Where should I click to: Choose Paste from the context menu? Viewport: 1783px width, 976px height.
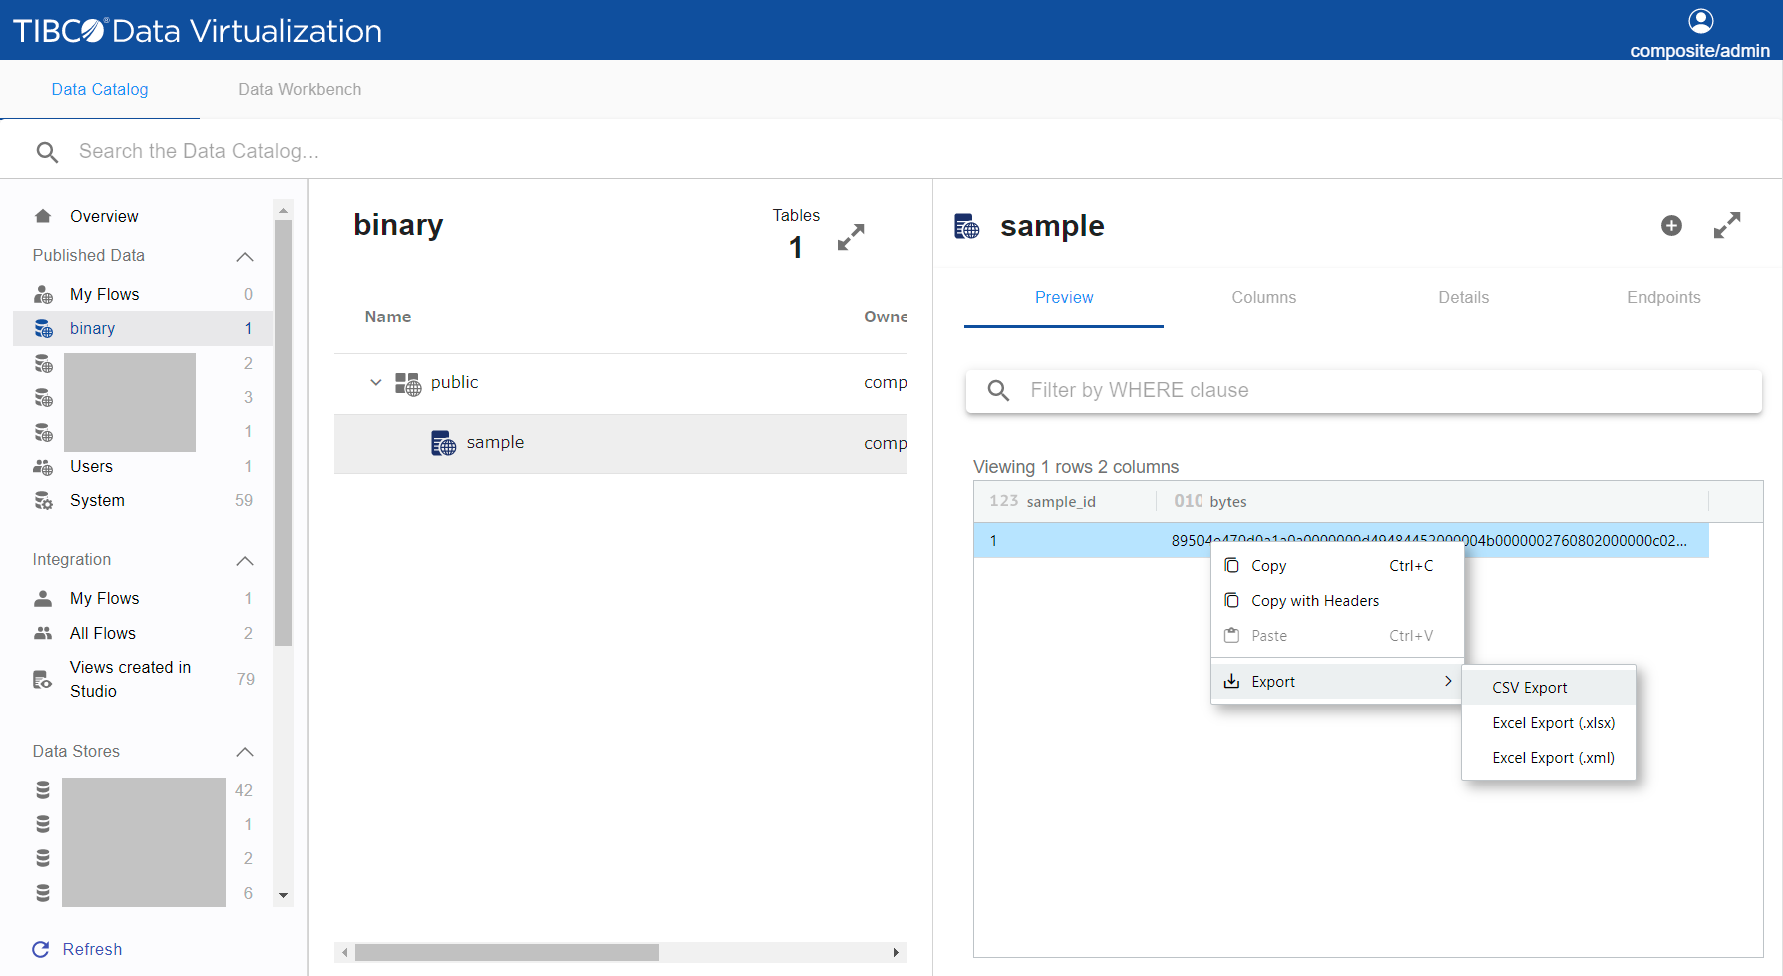tap(1337, 636)
